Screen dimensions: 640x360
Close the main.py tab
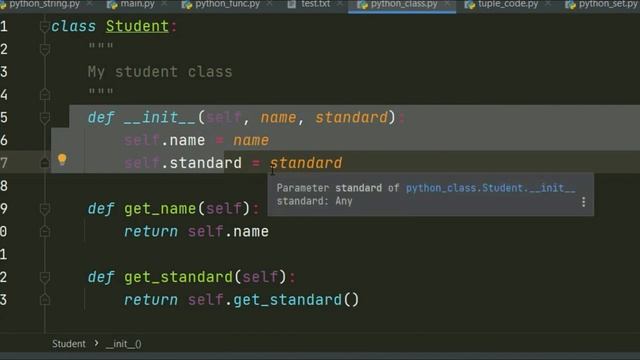[x=164, y=4]
